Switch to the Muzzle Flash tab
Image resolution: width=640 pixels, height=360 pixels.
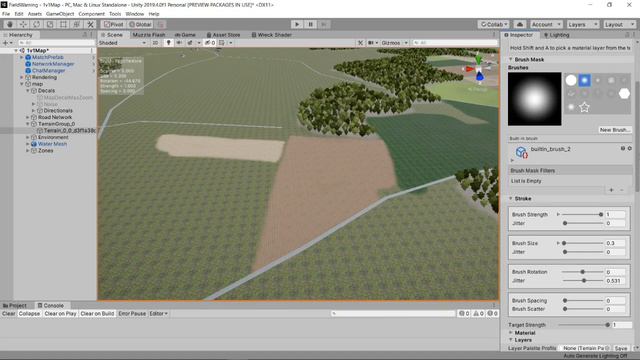click(x=149, y=35)
